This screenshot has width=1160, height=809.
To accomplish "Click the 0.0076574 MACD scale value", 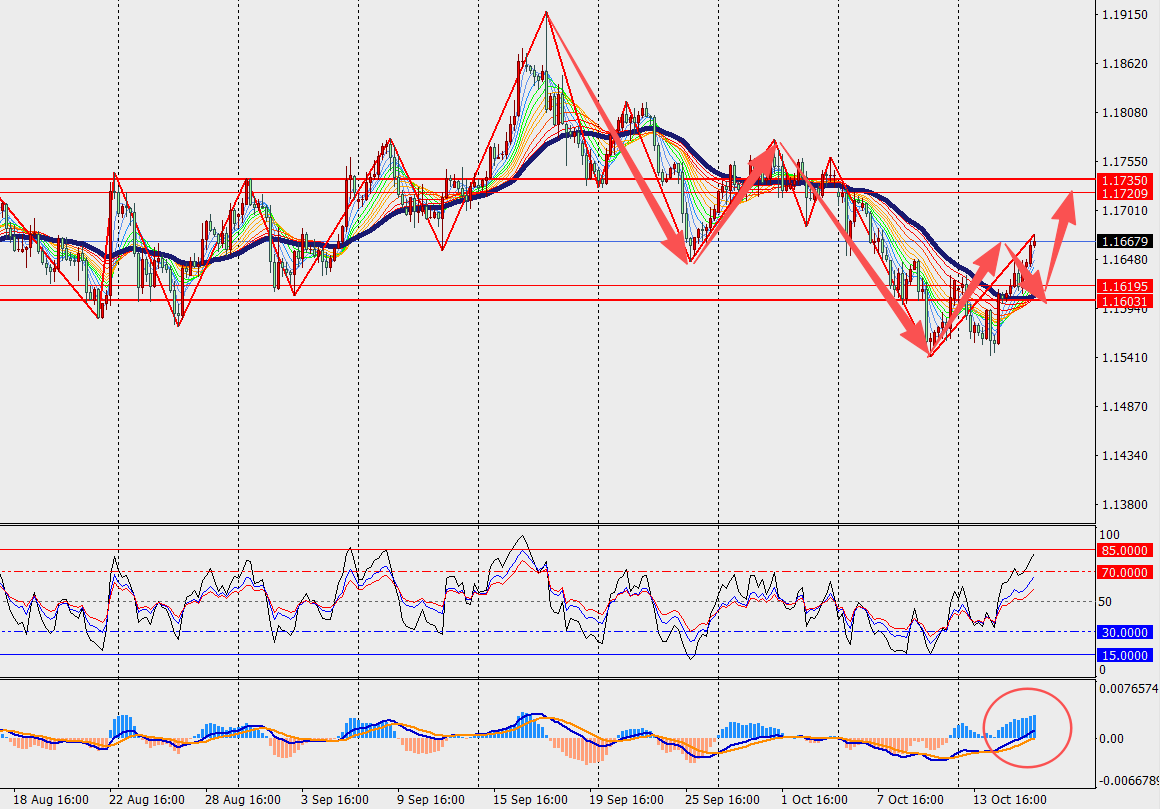I will point(1128,688).
